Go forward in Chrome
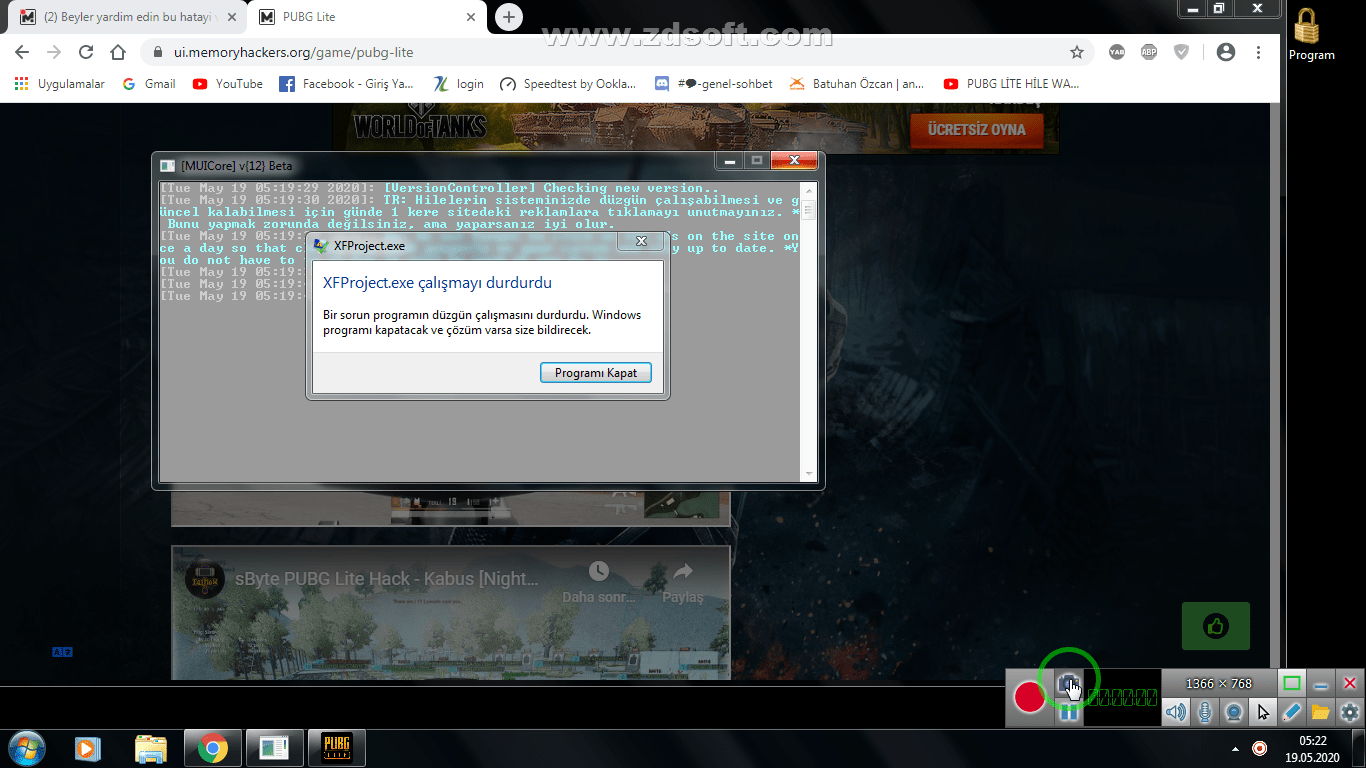 point(54,52)
